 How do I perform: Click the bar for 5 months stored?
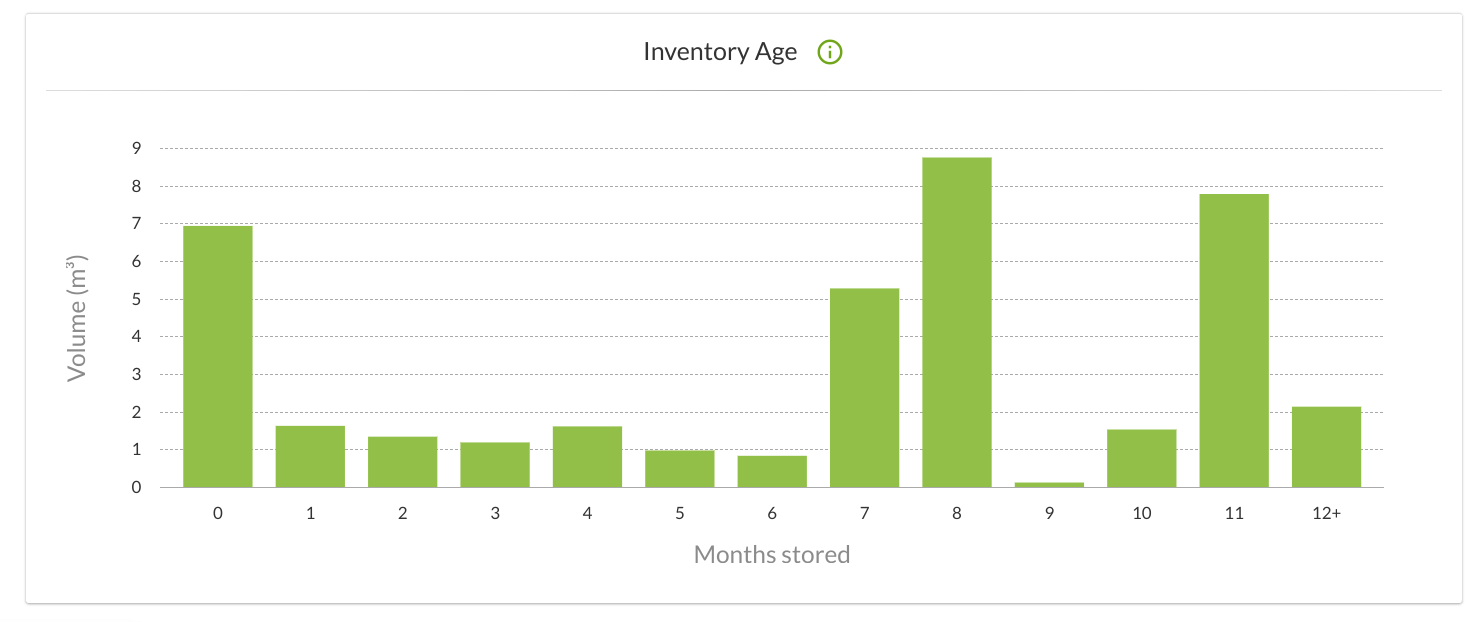click(680, 469)
